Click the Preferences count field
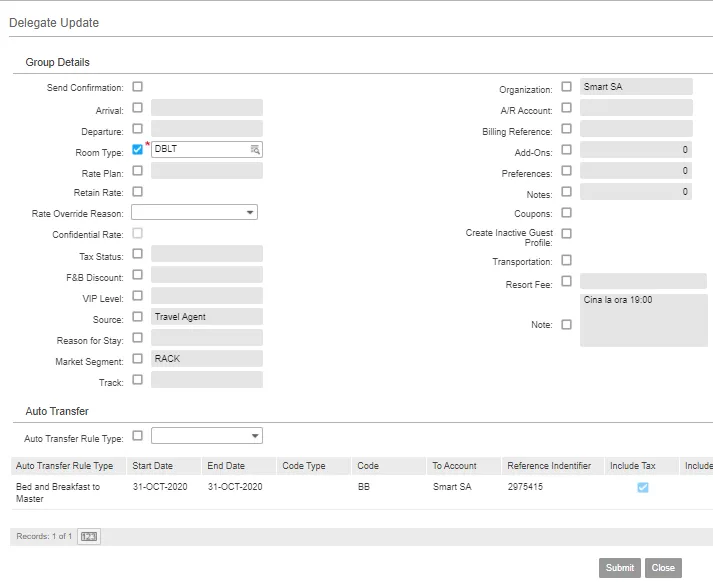 636,171
